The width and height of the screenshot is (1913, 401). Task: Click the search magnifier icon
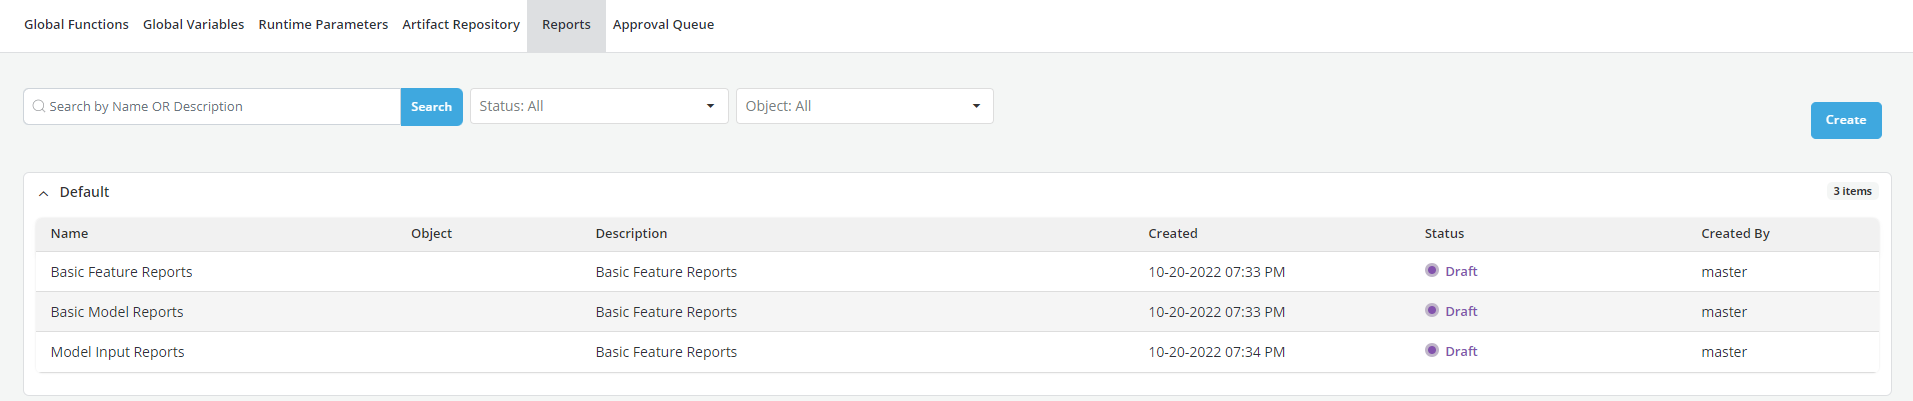point(39,106)
